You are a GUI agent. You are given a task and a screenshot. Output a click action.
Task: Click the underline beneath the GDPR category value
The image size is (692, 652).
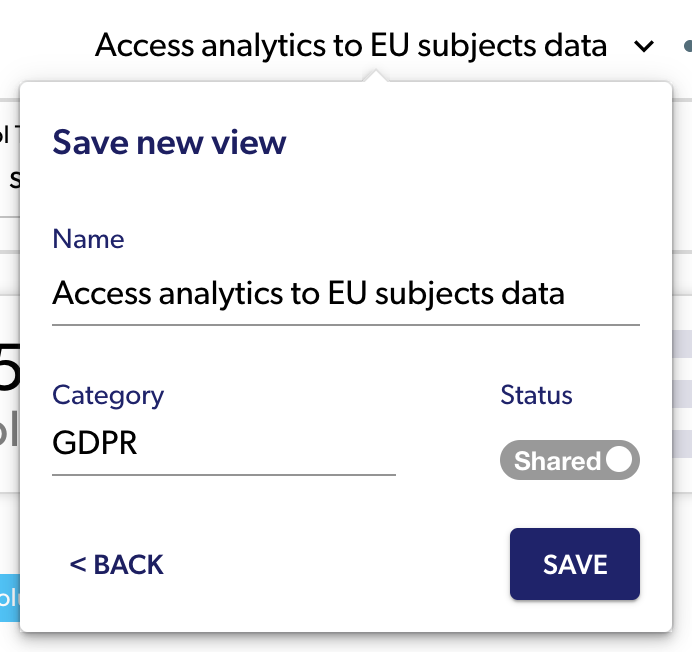223,474
